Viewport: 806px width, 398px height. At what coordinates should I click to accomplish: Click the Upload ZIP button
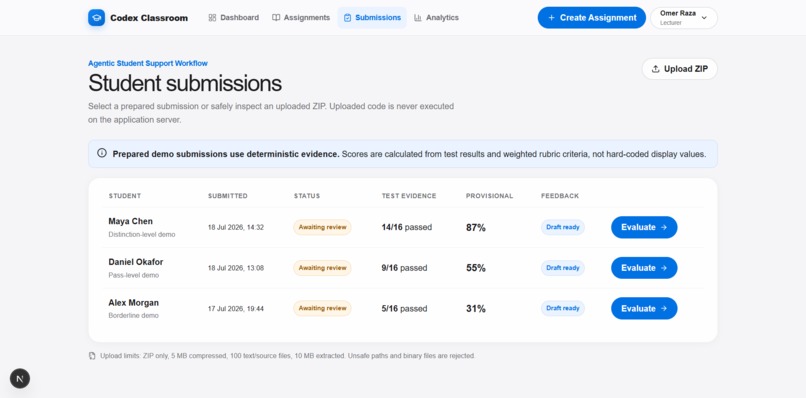coord(680,69)
